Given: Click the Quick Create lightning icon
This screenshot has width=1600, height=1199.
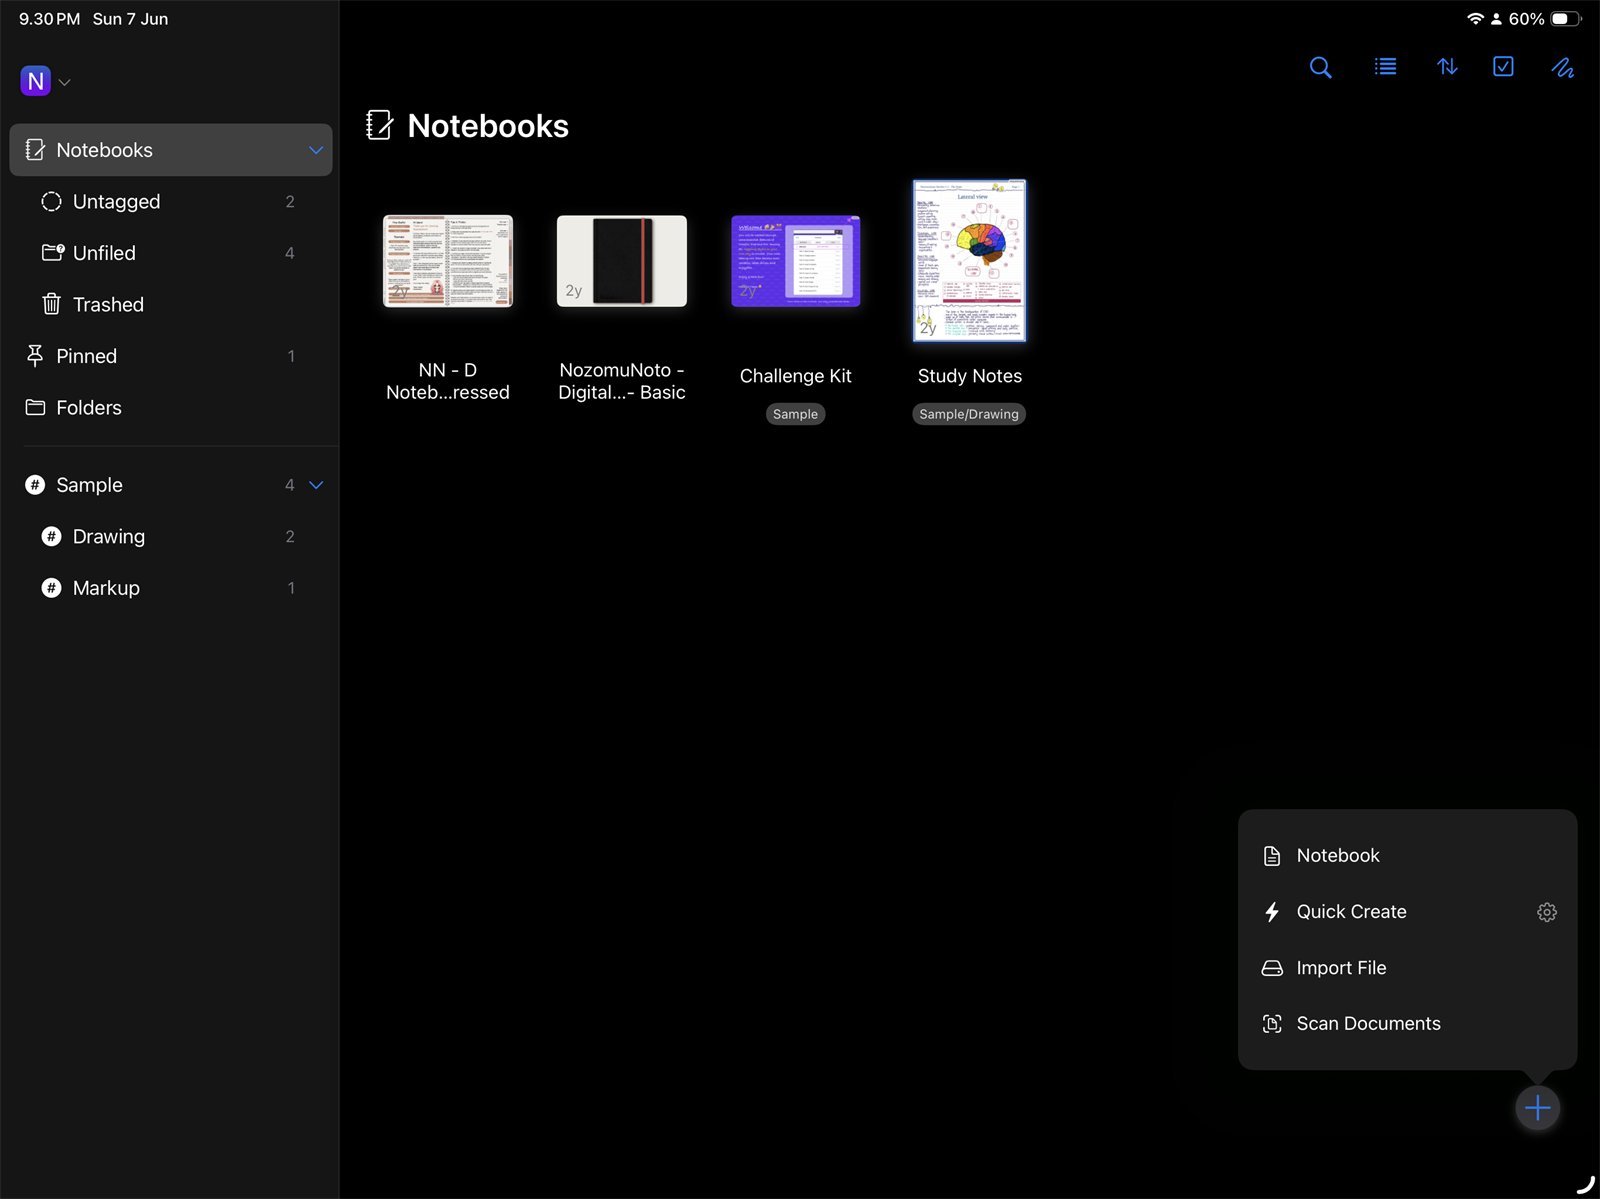Looking at the screenshot, I should 1272,912.
